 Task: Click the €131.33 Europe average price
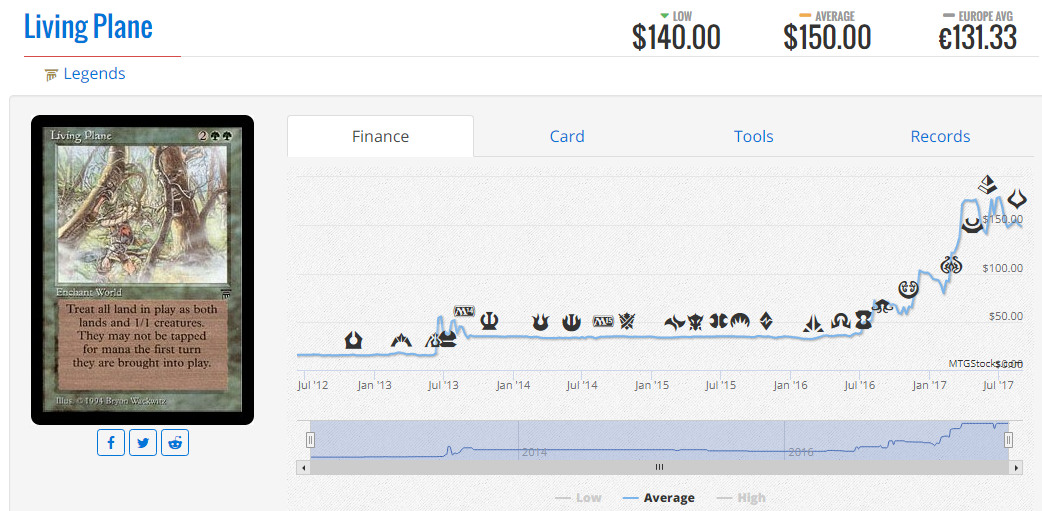pyautogui.click(x=977, y=37)
